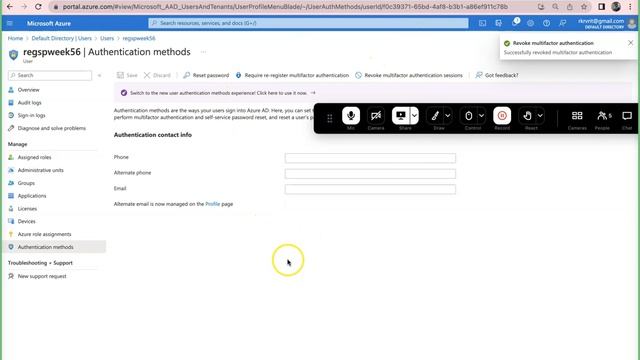This screenshot has width=640, height=360.
Task: Open the header feedback icon
Action: [x=562, y=23]
